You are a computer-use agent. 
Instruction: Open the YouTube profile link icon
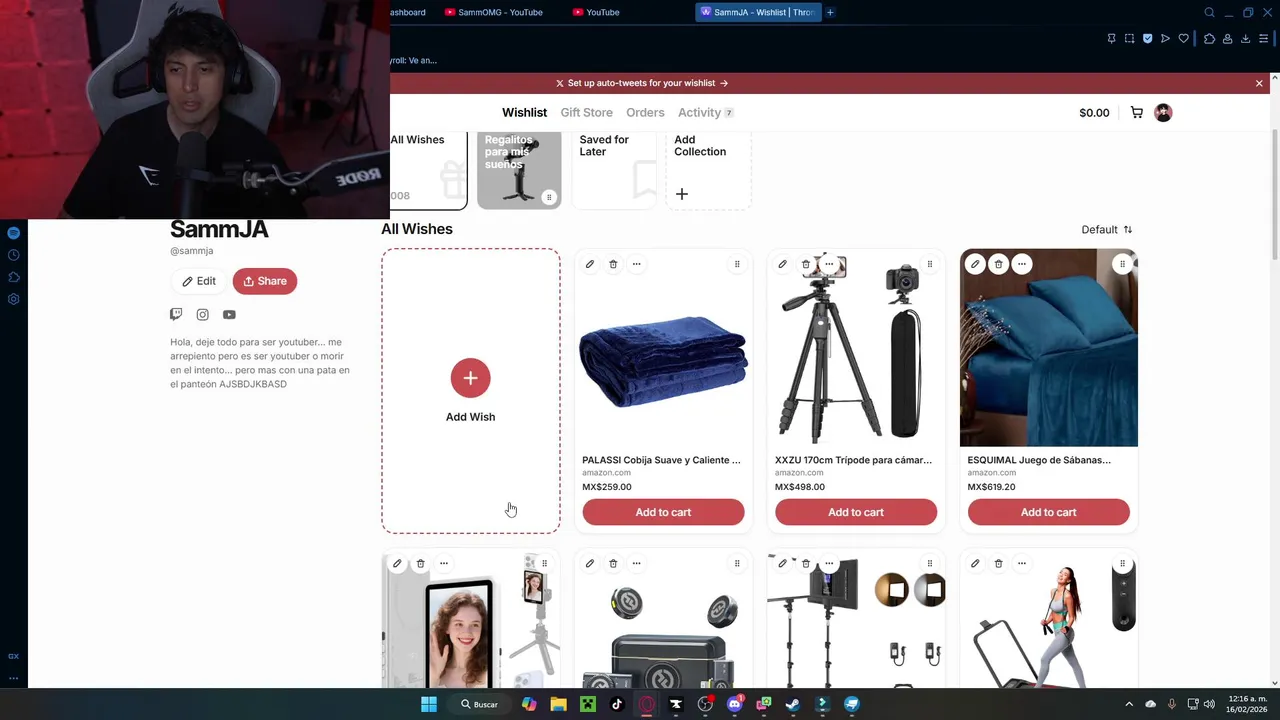coord(229,314)
